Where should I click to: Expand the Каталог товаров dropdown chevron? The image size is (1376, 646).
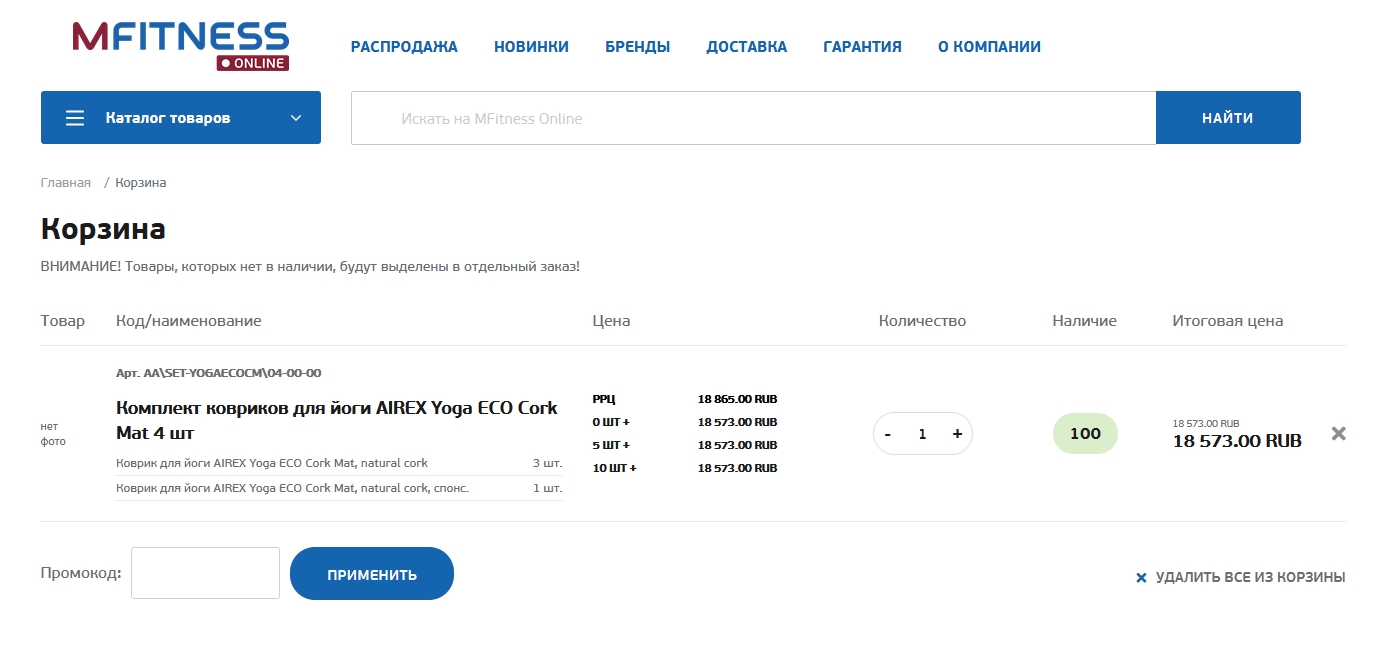pyautogui.click(x=296, y=118)
